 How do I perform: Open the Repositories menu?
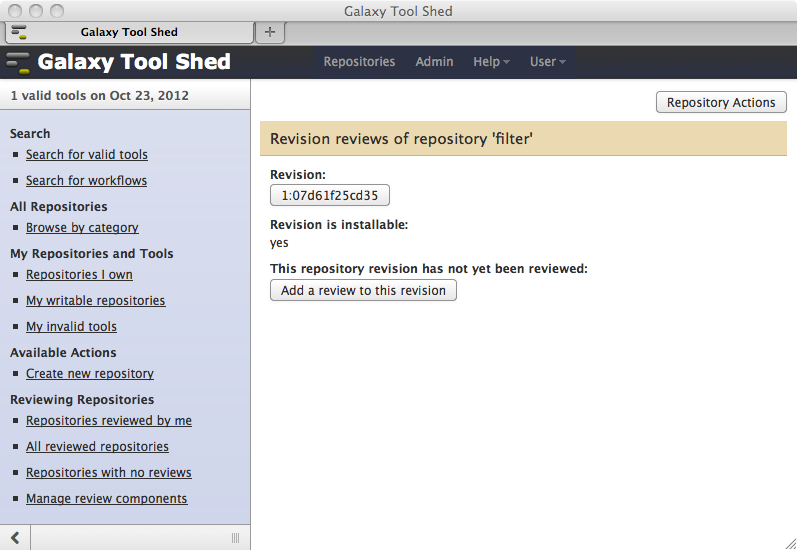click(359, 62)
